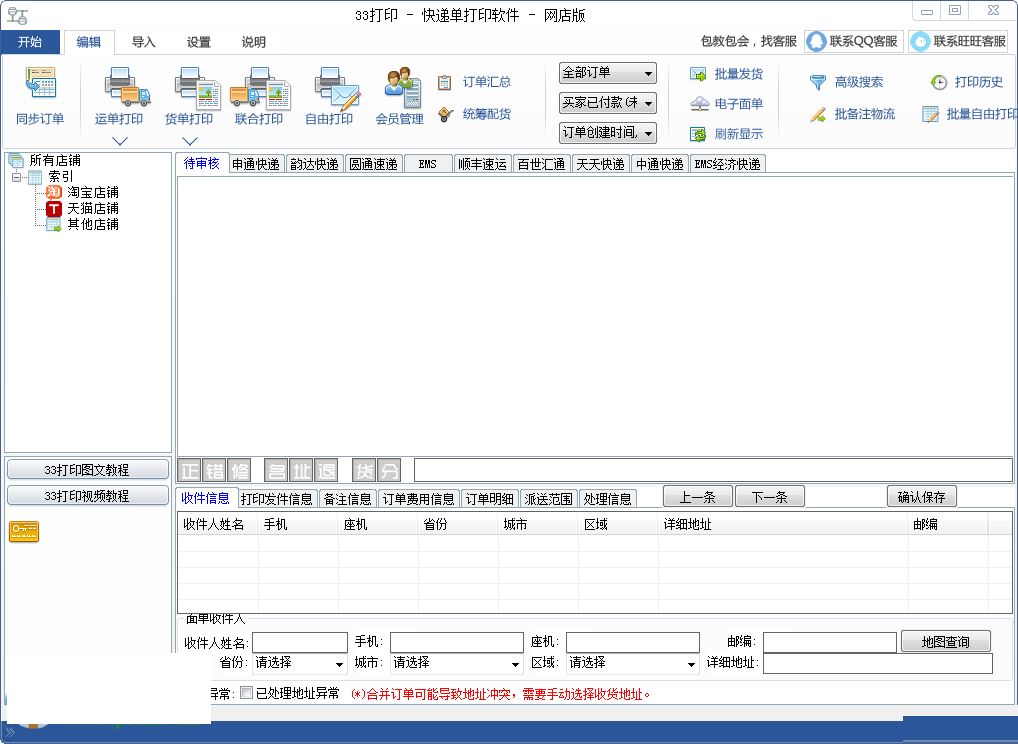Click the 确认保存 button

tap(921, 497)
